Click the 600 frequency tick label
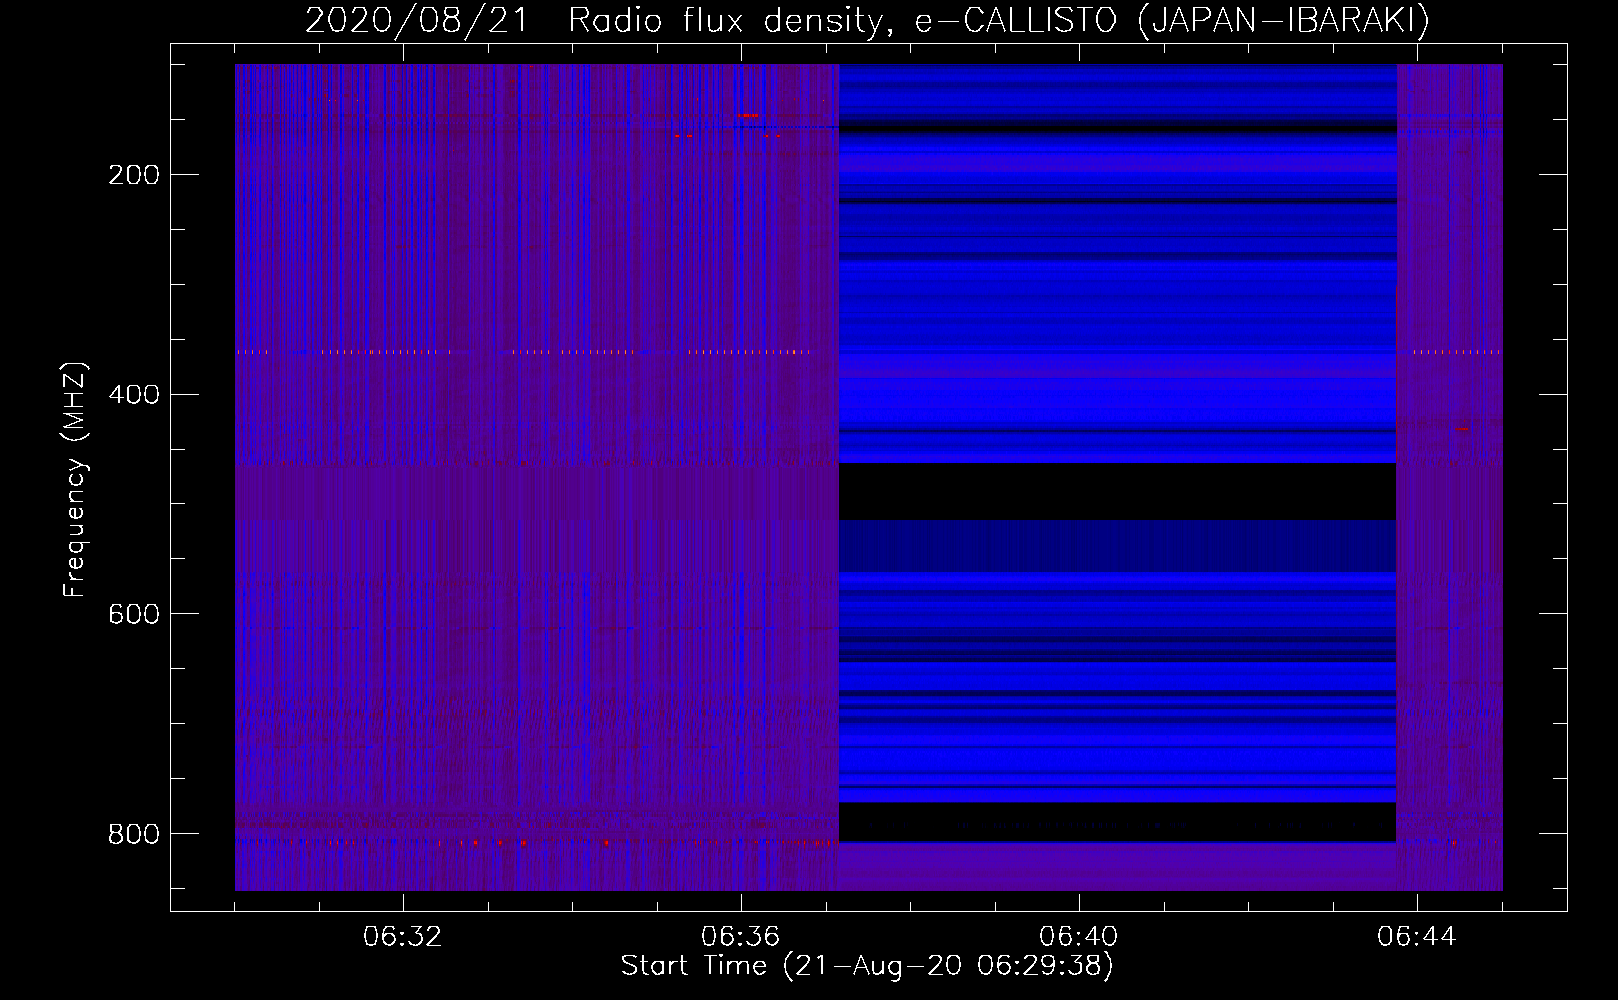1618x1000 pixels. [134, 614]
